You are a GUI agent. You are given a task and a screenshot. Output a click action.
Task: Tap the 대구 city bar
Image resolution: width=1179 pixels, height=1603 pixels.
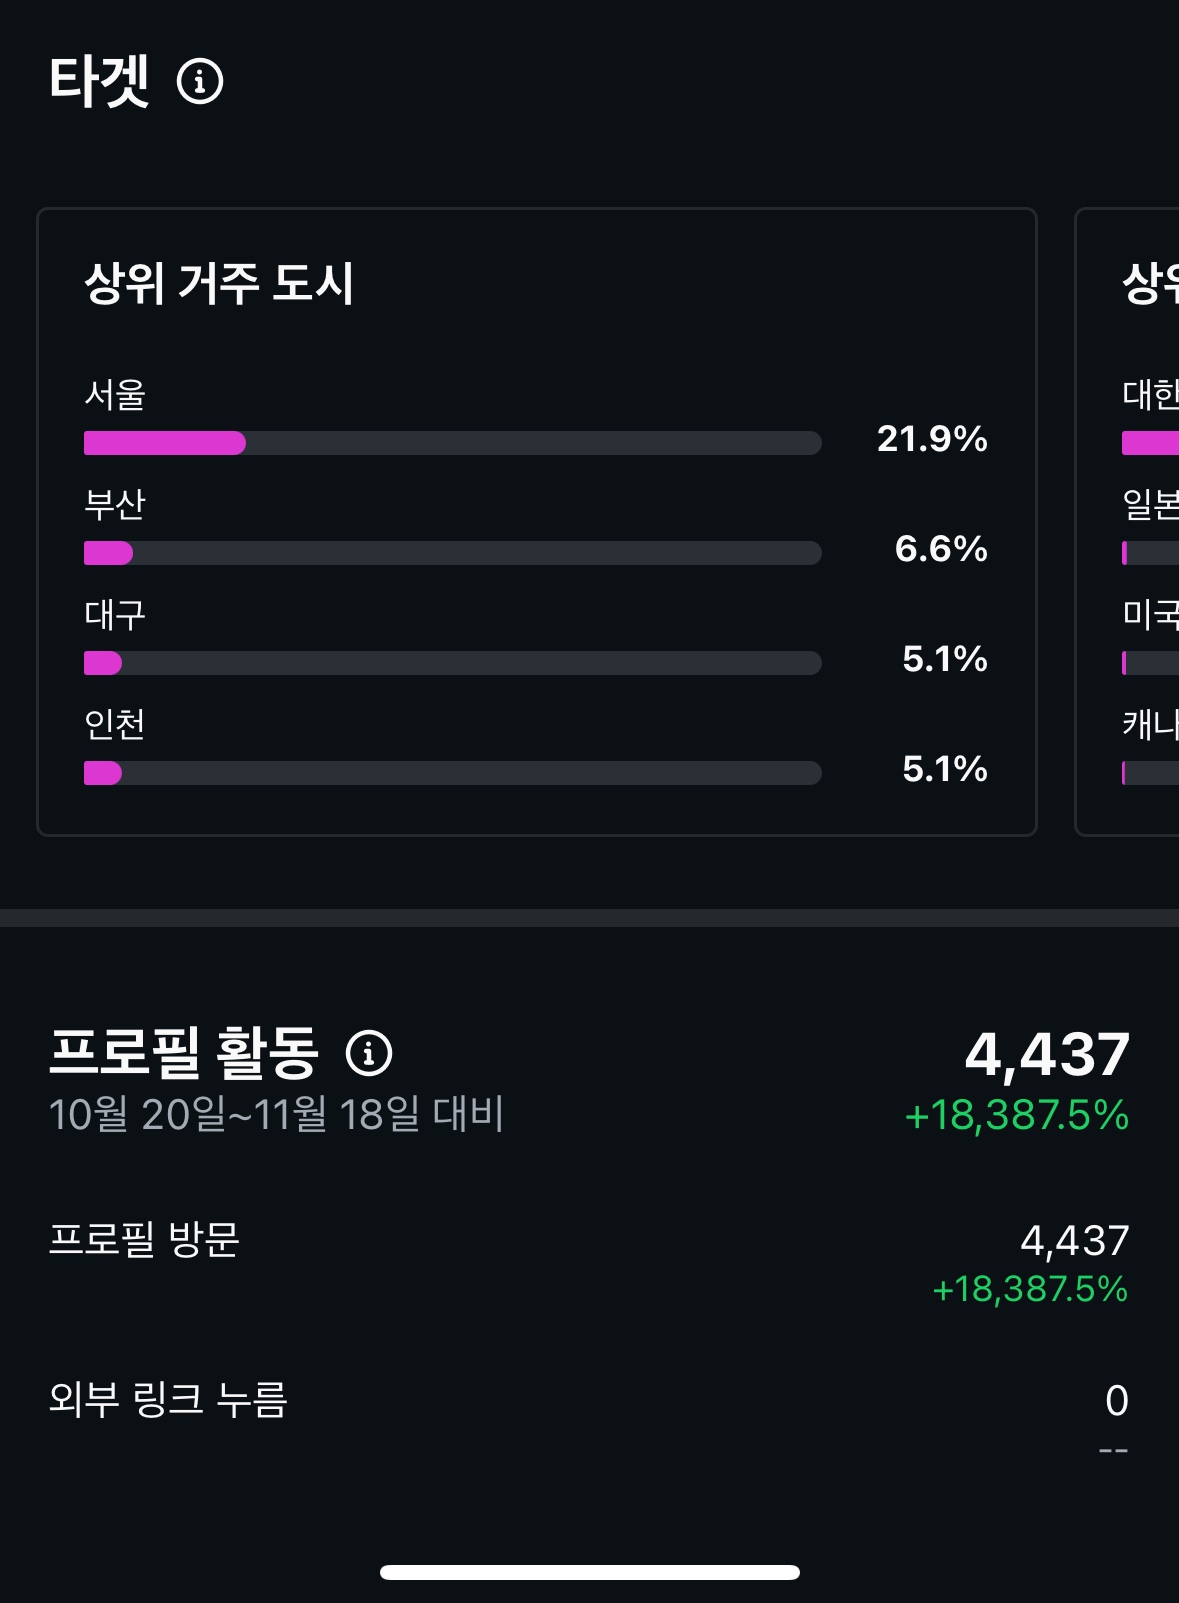click(452, 663)
